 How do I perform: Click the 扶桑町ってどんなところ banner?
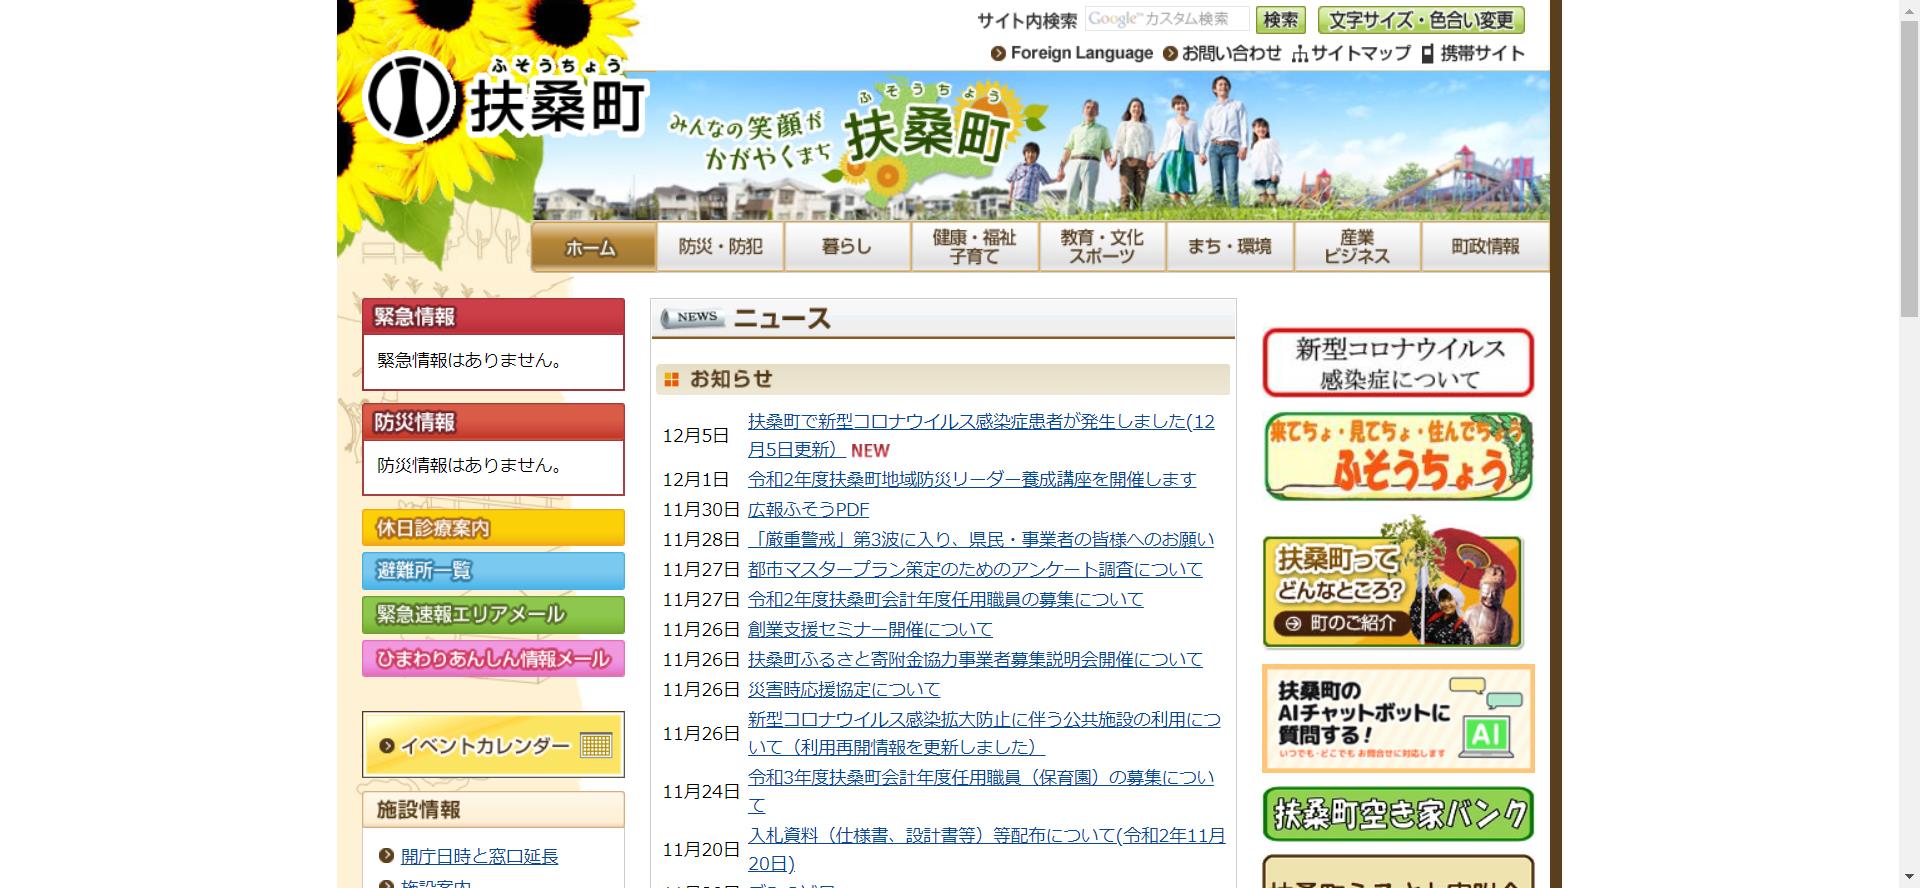click(1394, 585)
